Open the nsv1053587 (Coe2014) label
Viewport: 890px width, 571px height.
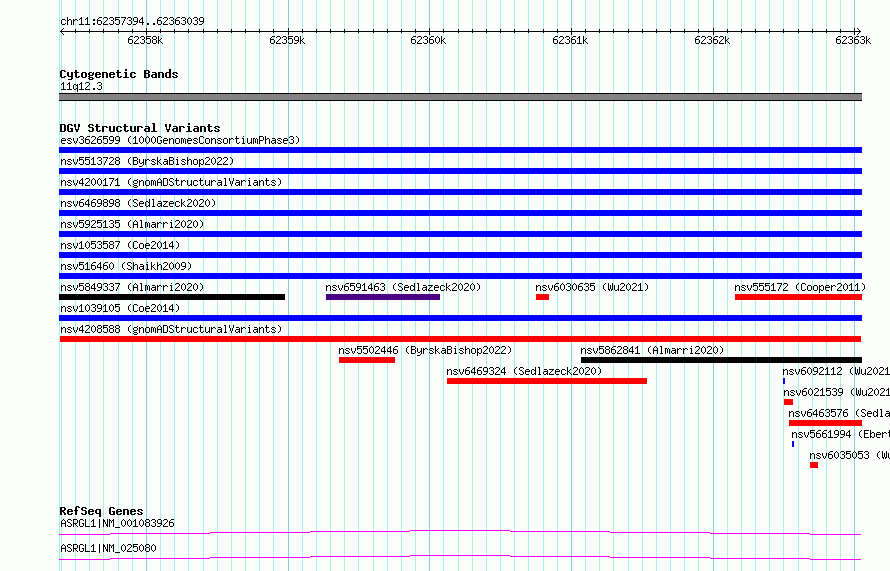click(x=120, y=245)
